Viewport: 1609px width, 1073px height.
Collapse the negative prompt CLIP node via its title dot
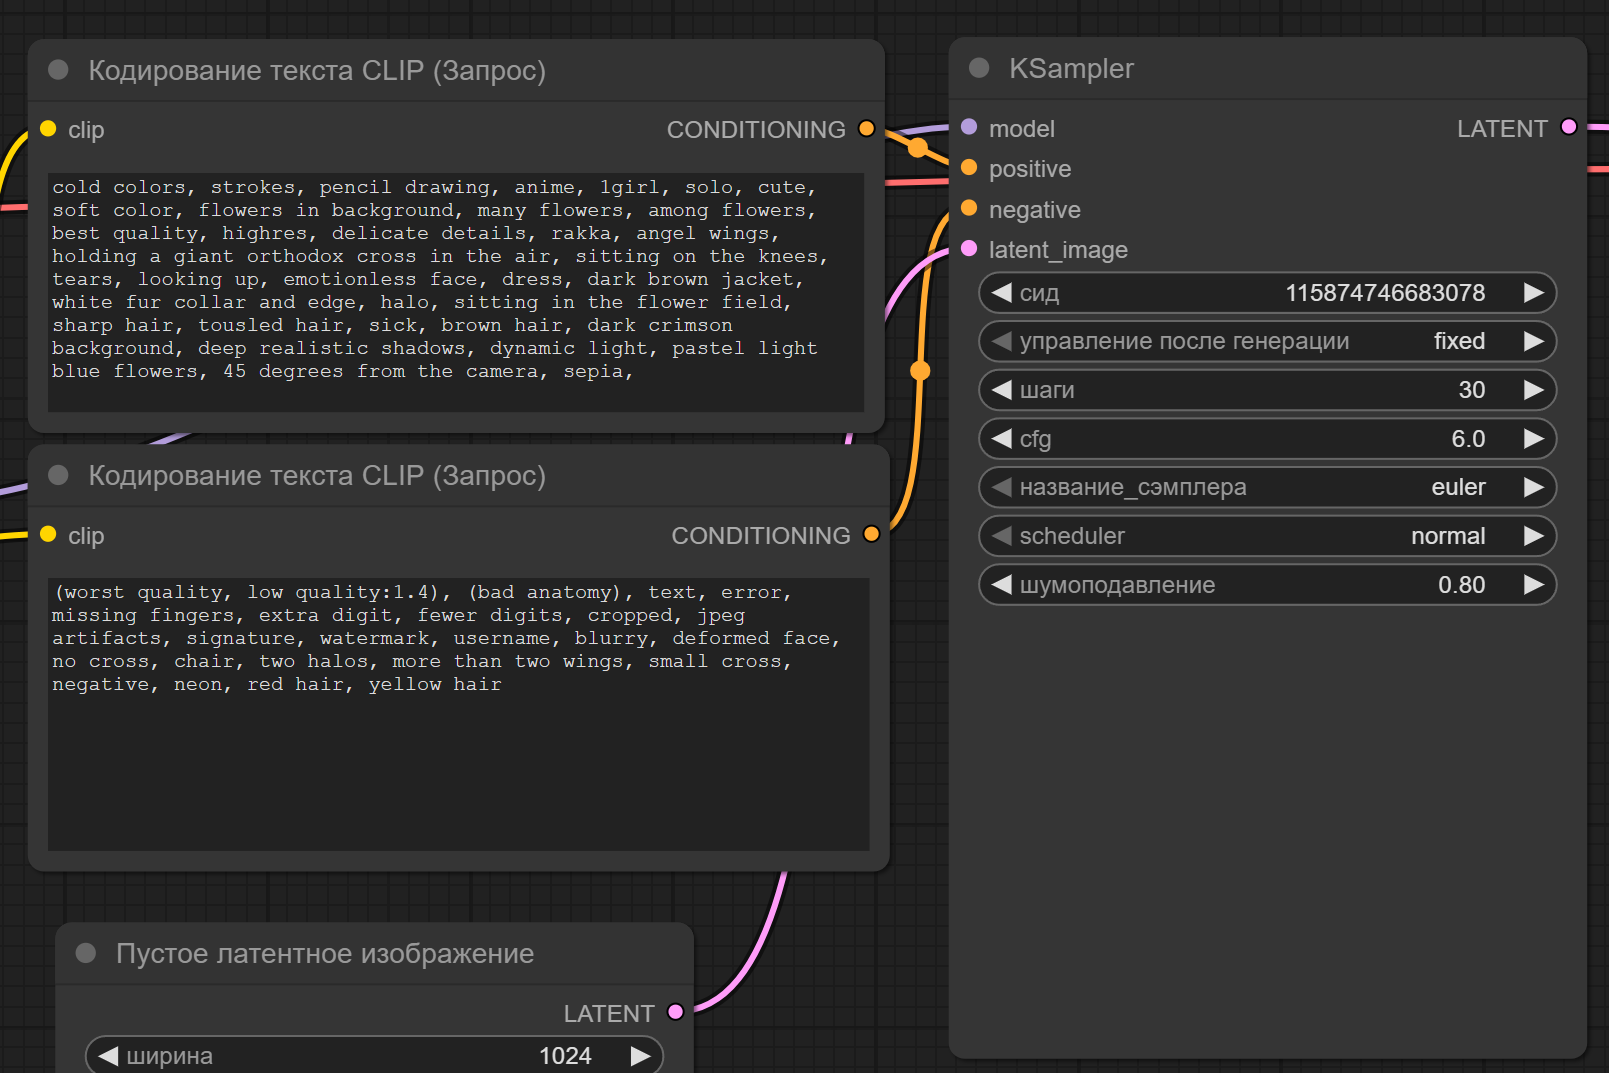coord(58,475)
